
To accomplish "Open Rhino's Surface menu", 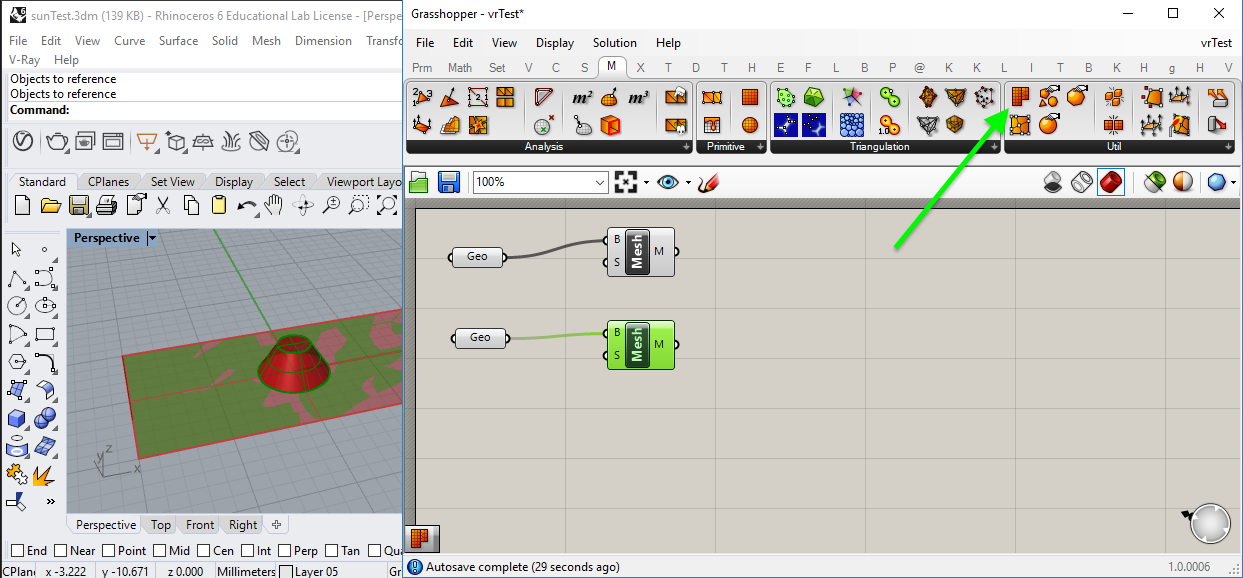I will click(x=178, y=41).
